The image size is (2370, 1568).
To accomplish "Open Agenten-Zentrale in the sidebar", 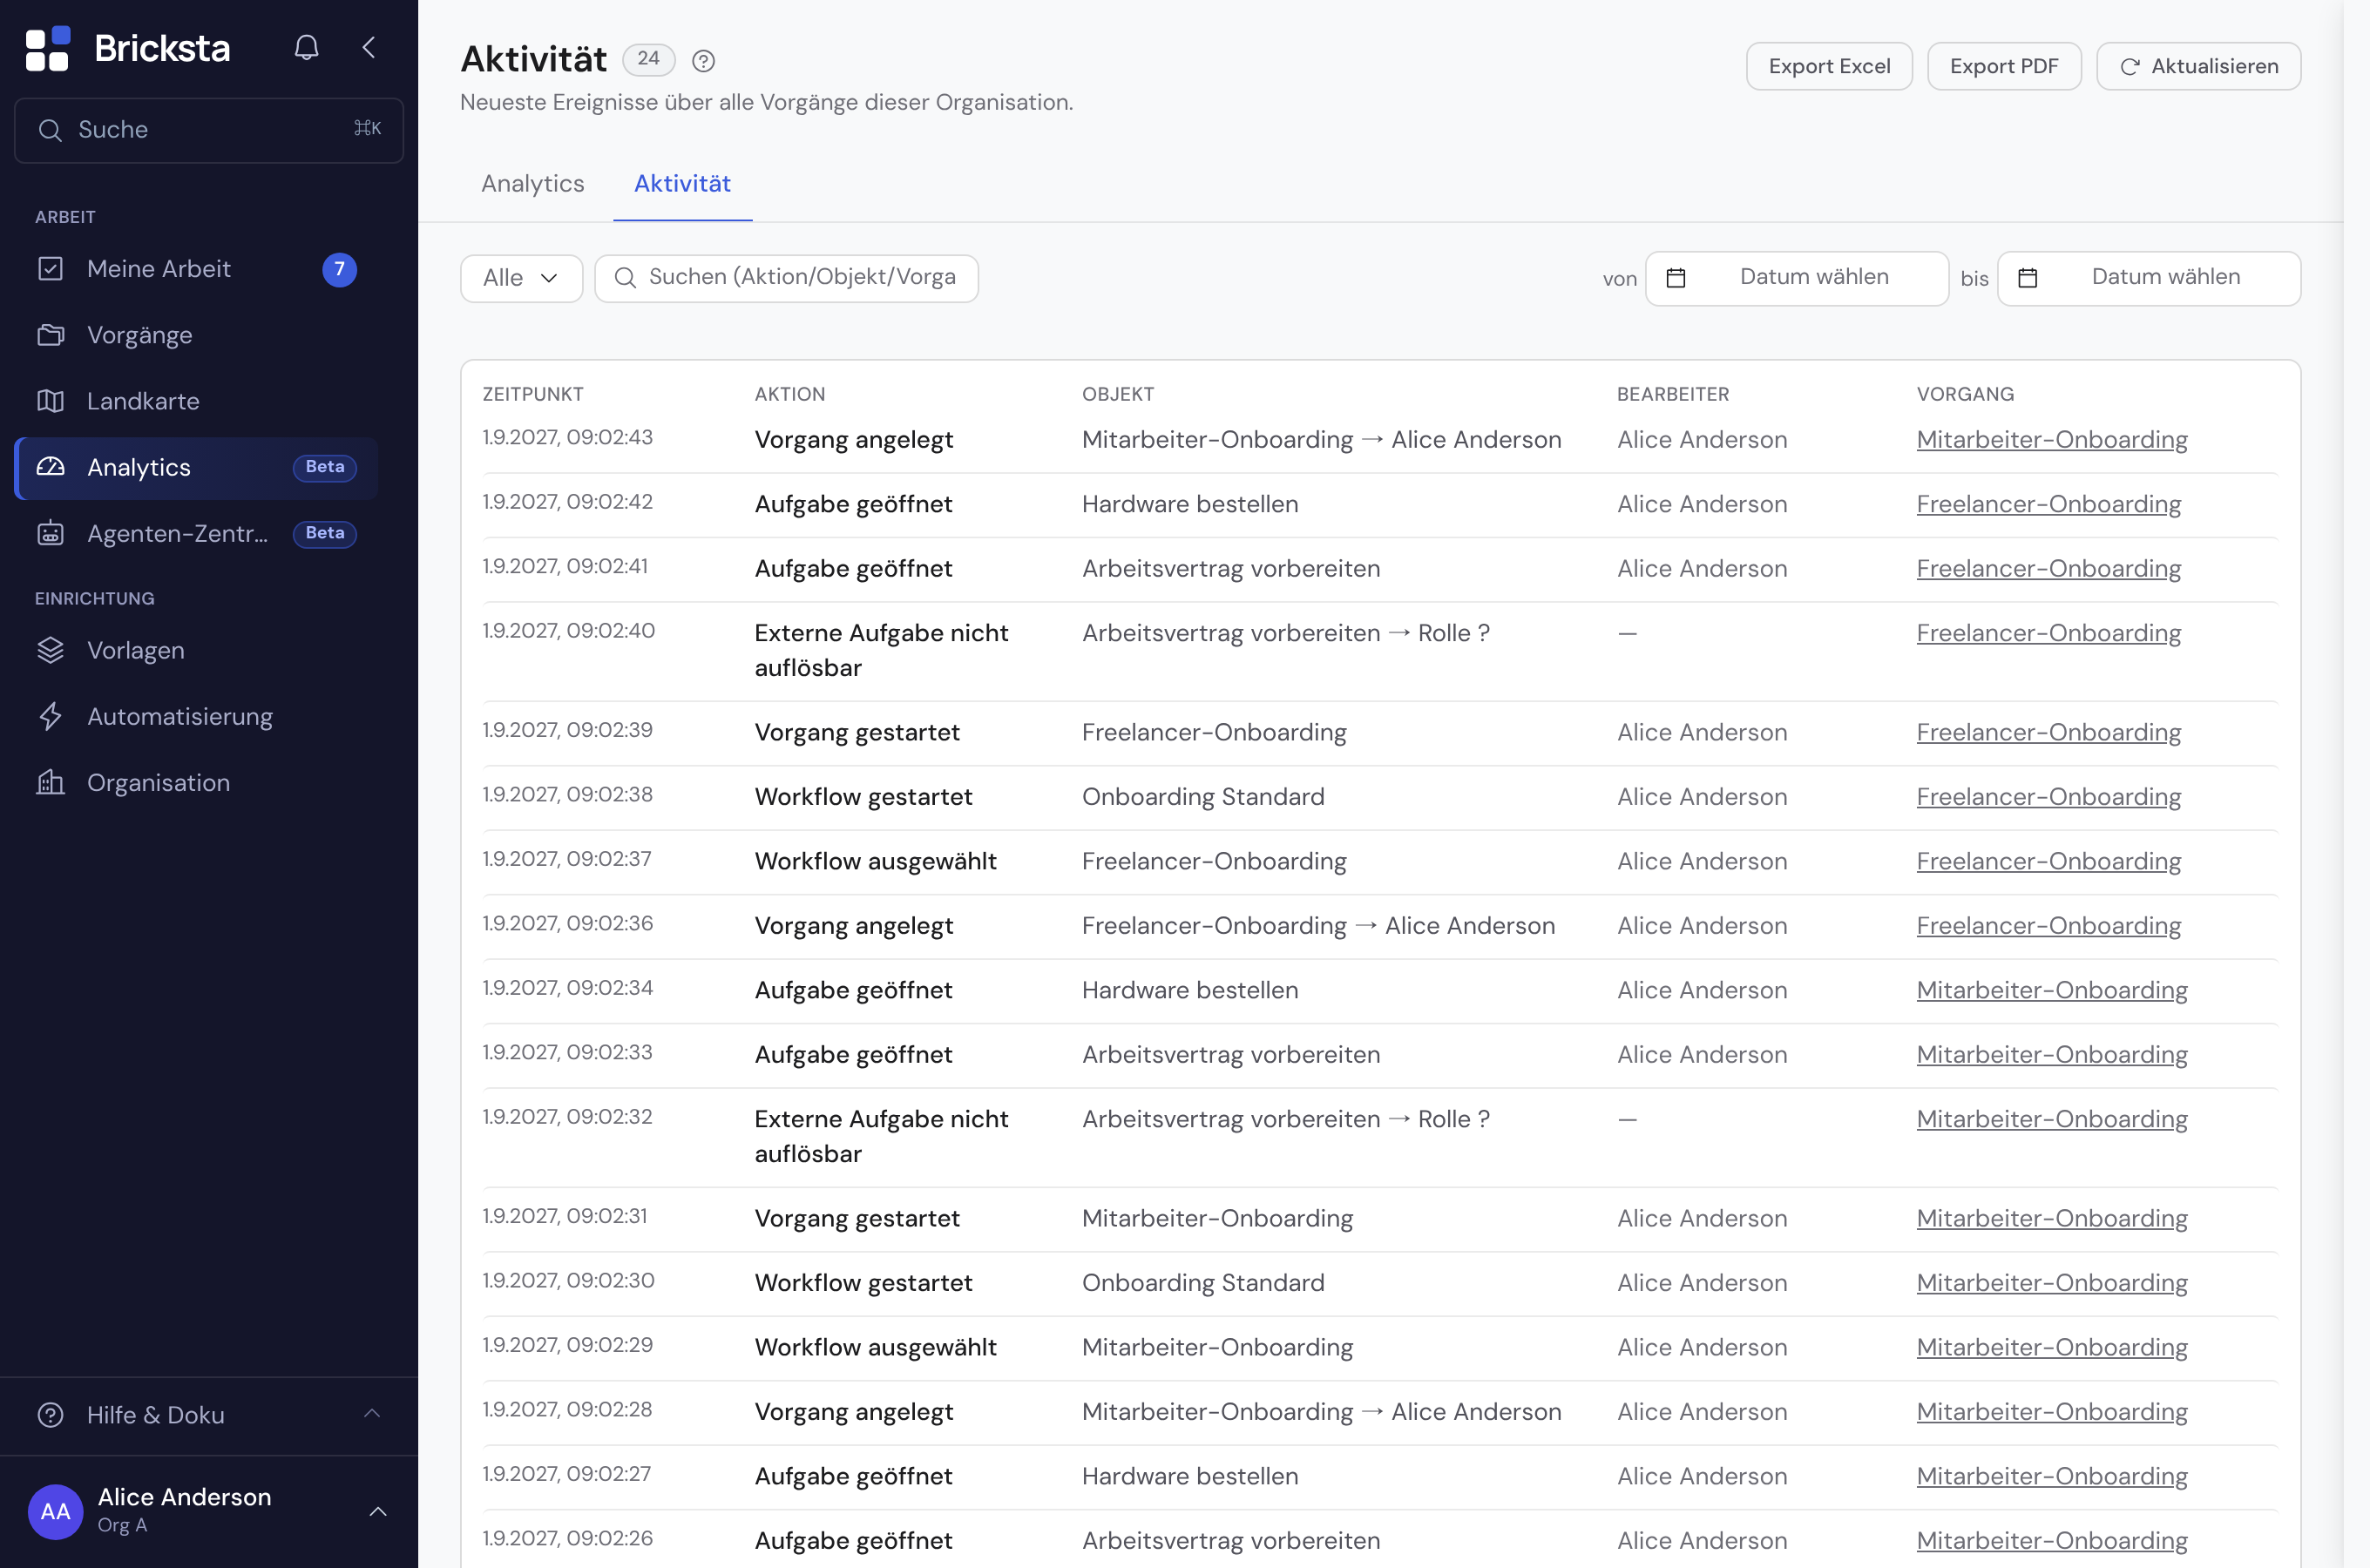I will (196, 533).
